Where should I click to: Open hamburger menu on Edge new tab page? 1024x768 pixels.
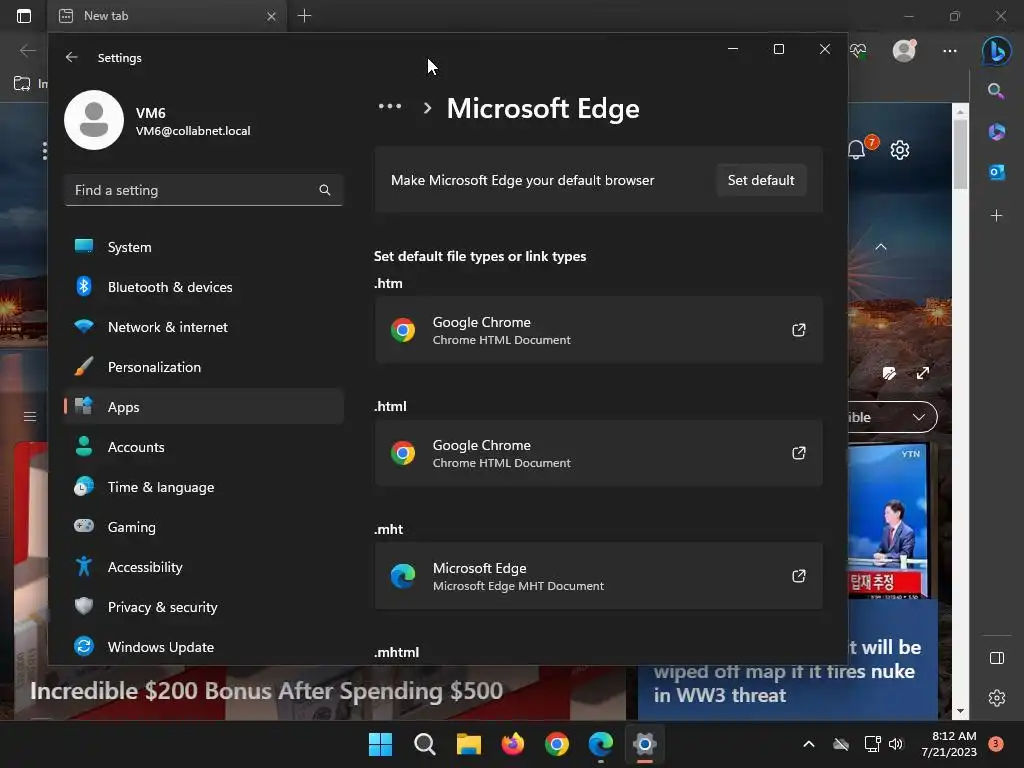tap(30, 416)
